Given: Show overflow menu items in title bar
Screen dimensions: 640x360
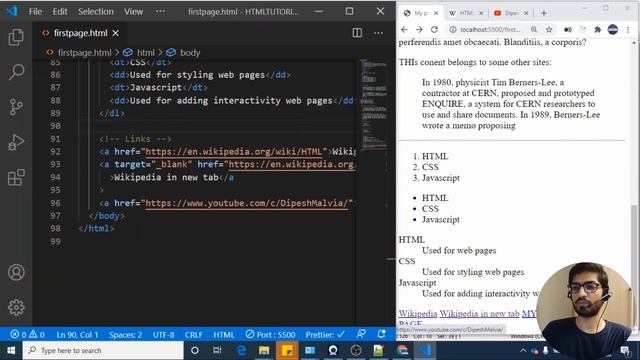Looking at the screenshot, I should 160,11.
